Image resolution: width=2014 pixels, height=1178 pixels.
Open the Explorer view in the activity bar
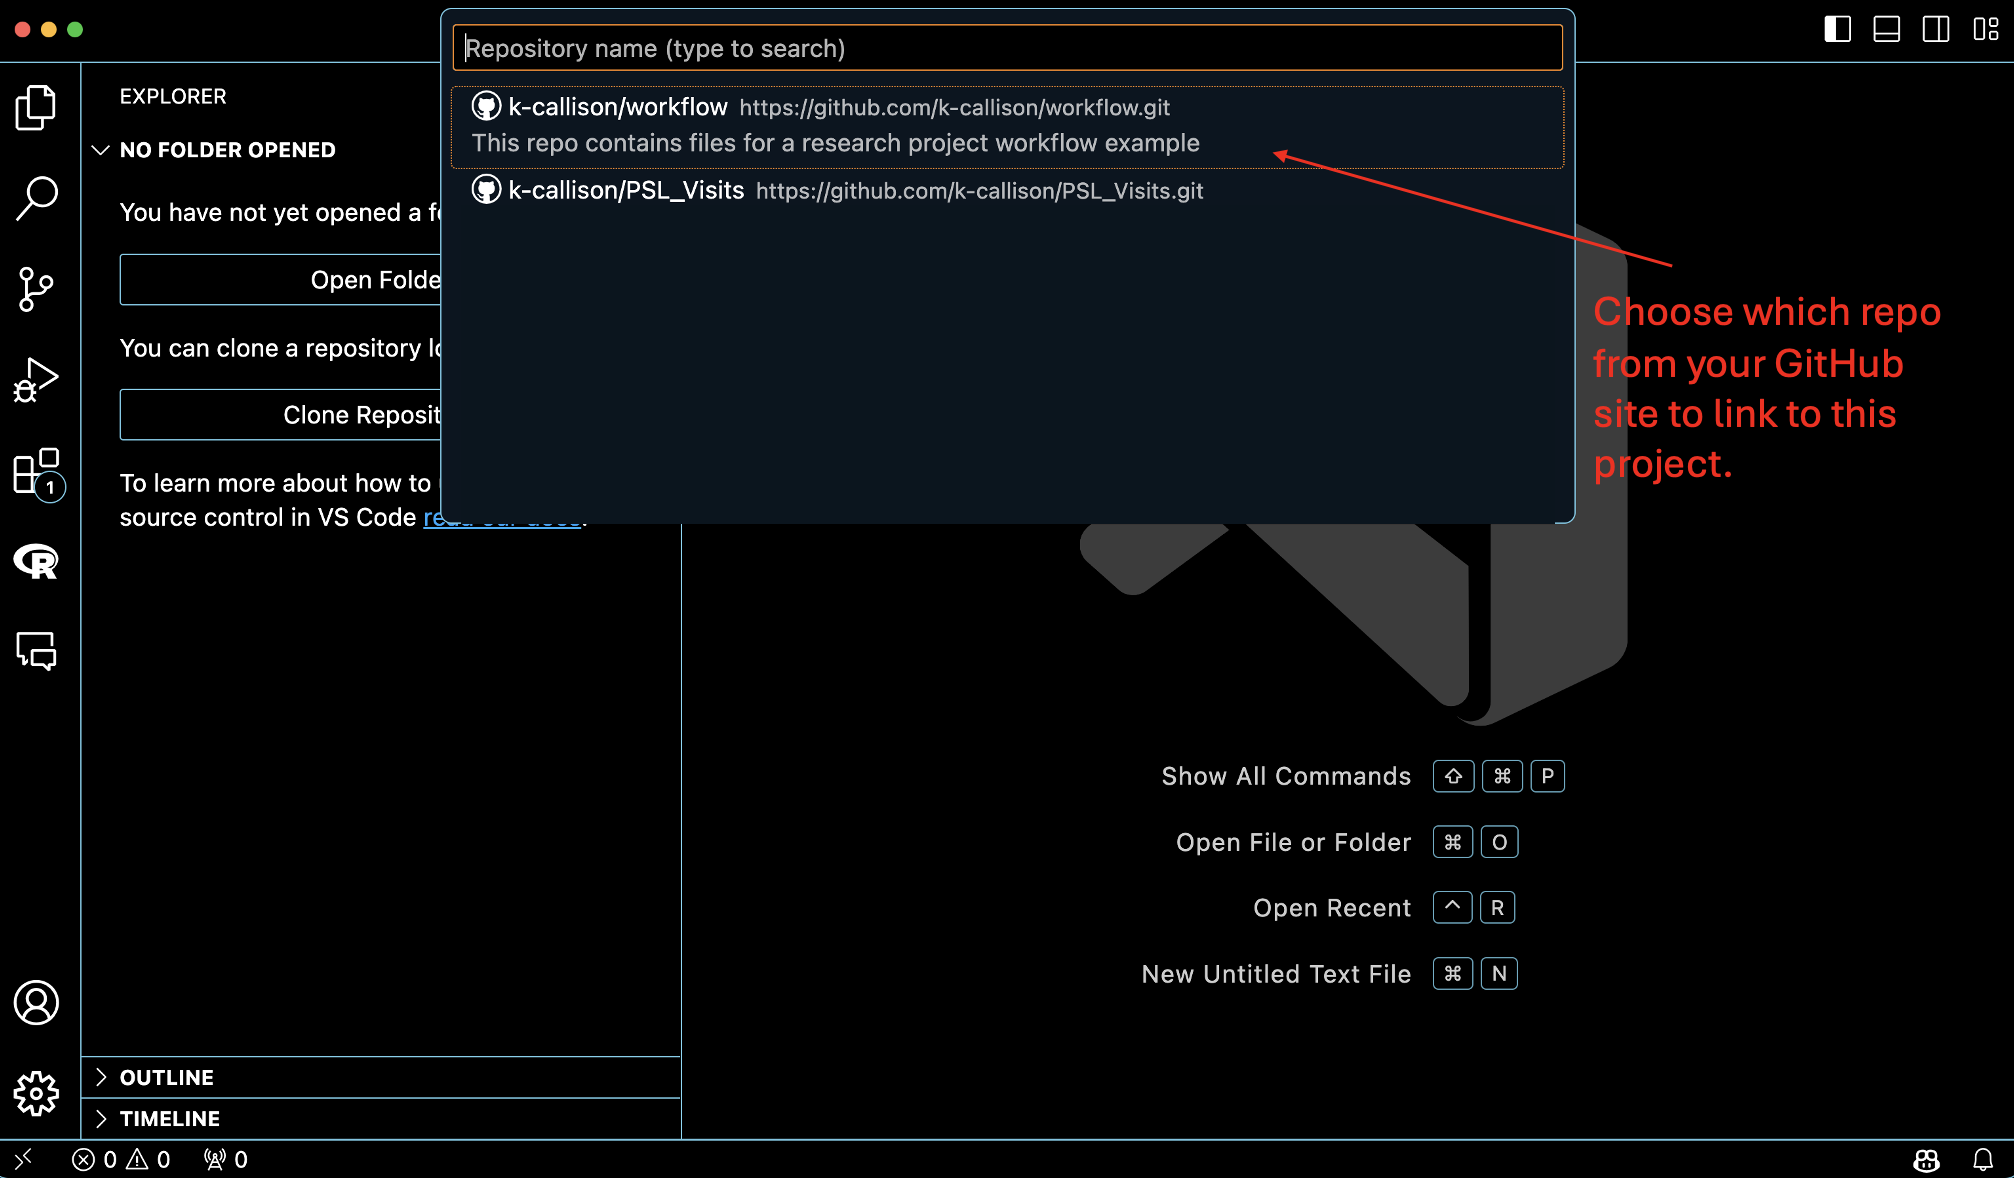click(x=36, y=107)
